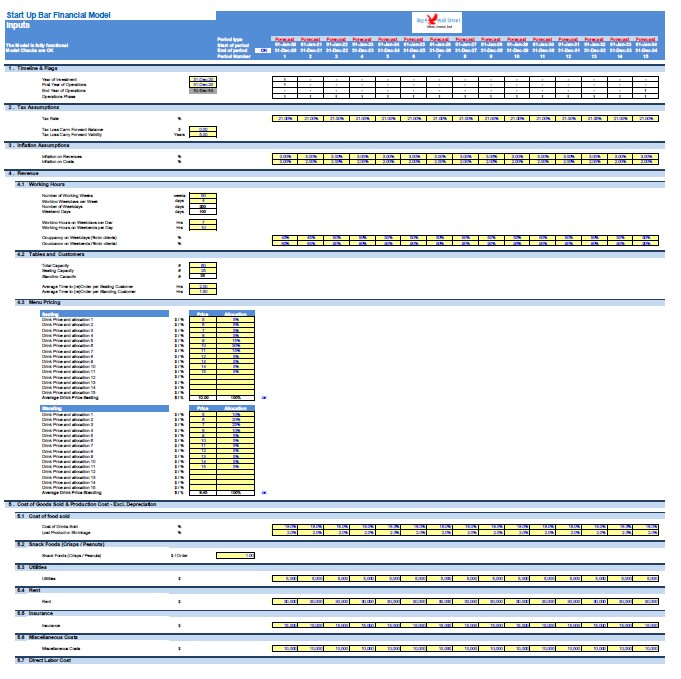Click the Tax Loss Carry Forward Balance input
Image resolution: width=681 pixels, height=679 pixels.
pyautogui.click(x=205, y=130)
